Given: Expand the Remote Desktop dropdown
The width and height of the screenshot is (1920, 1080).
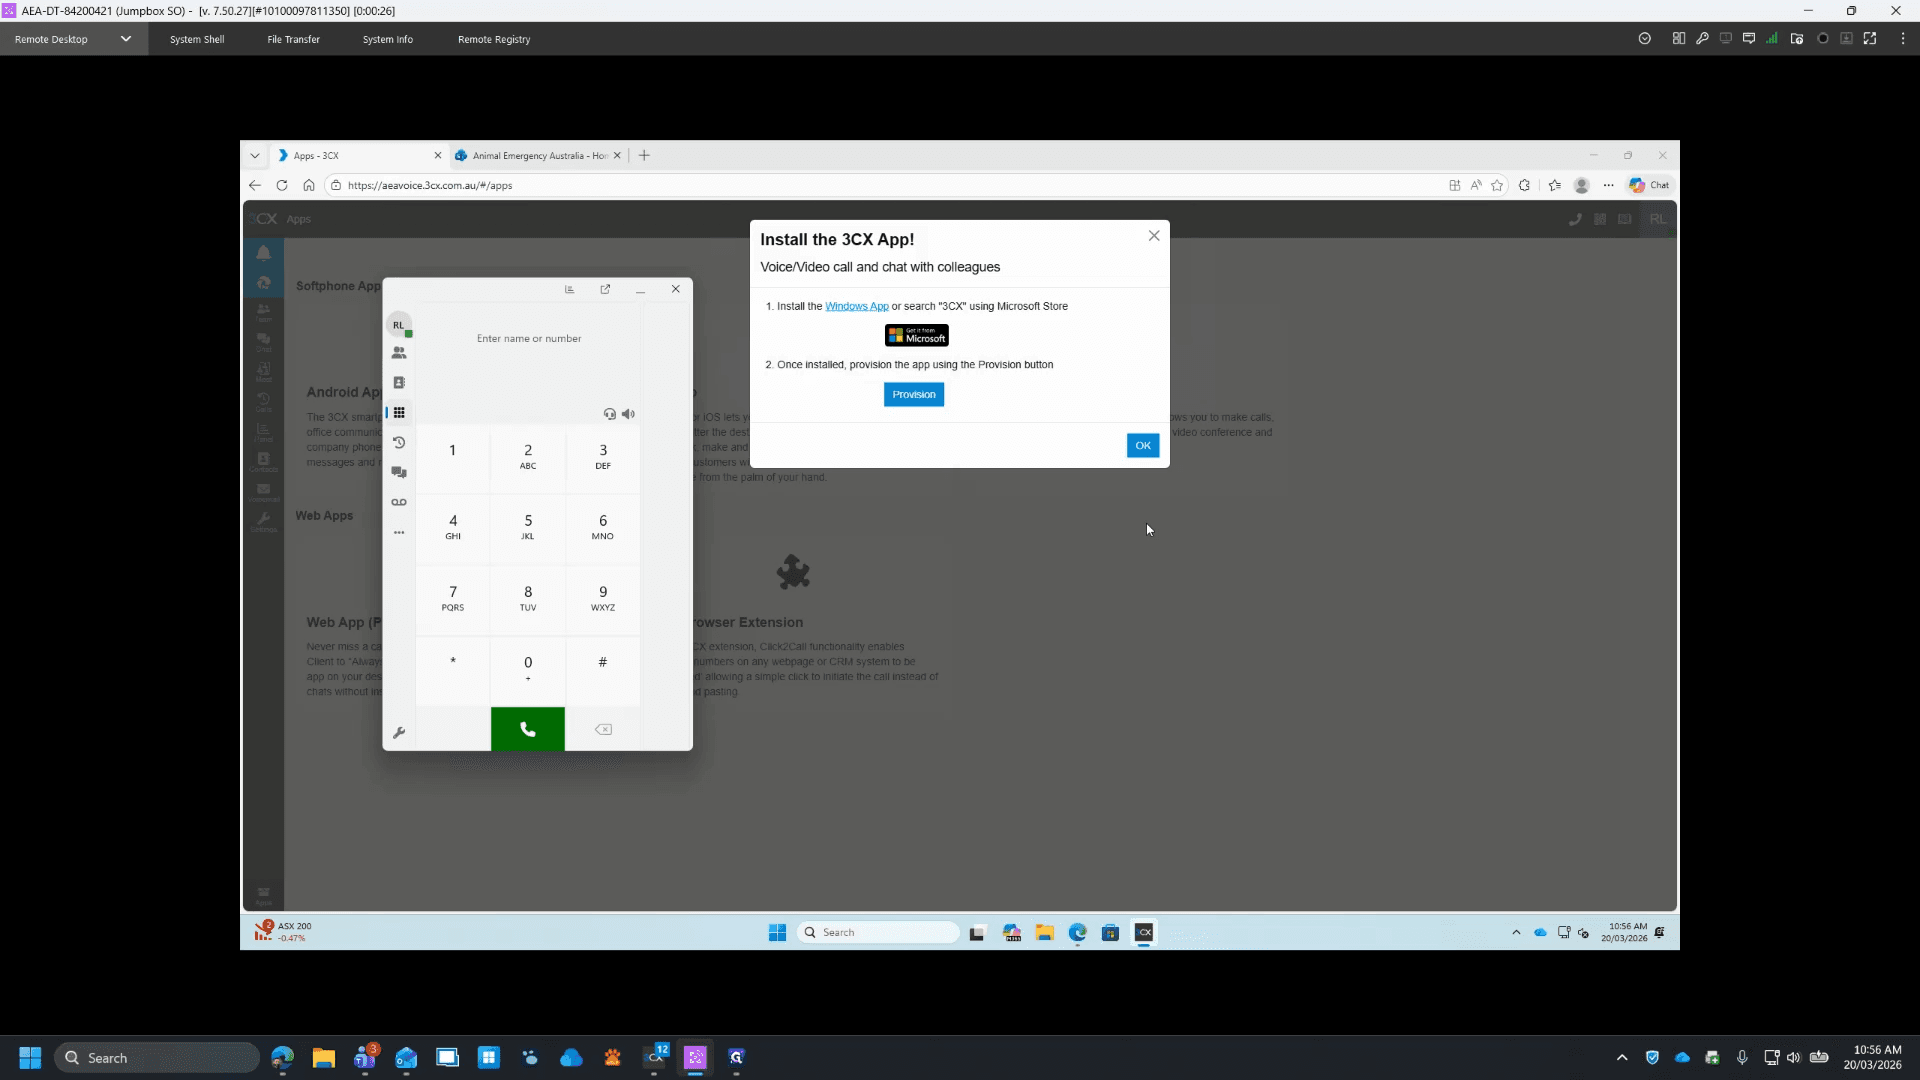Looking at the screenshot, I should [x=126, y=39].
